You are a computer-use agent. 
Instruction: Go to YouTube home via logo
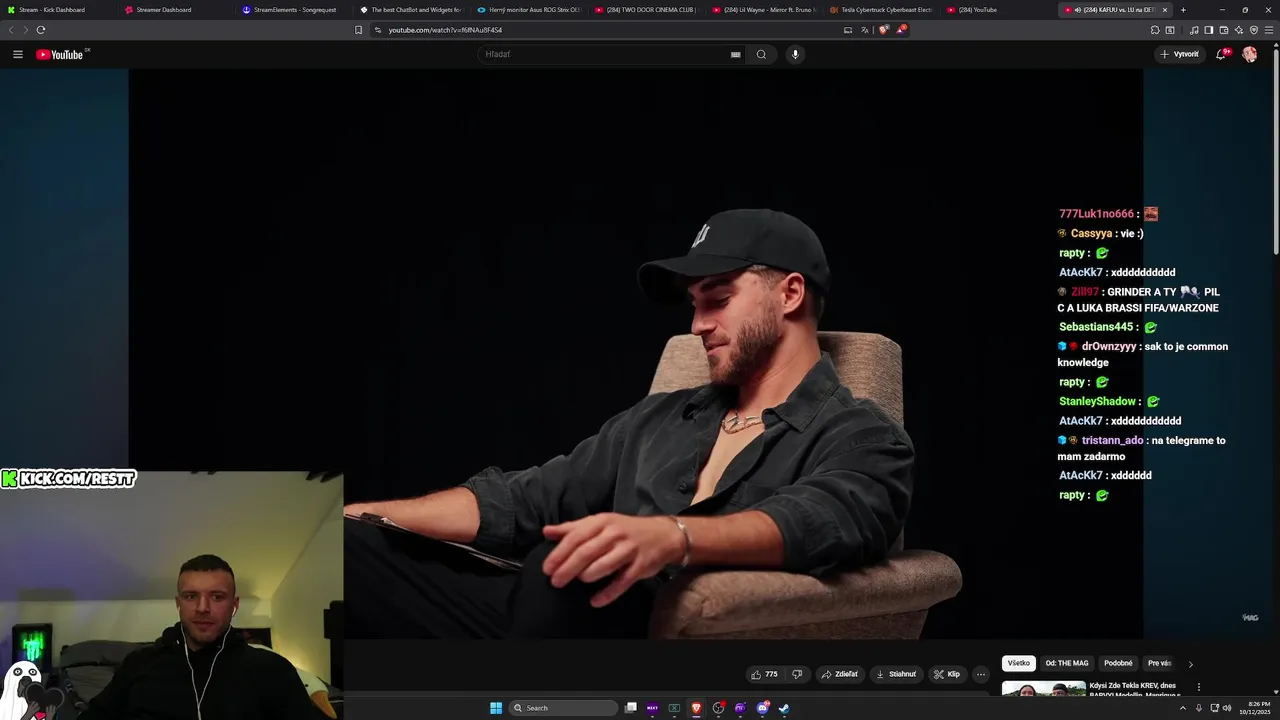(x=61, y=54)
